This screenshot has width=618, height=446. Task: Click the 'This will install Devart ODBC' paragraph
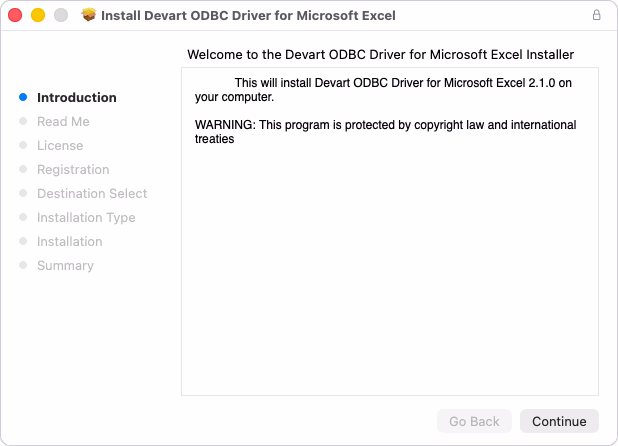click(x=383, y=90)
